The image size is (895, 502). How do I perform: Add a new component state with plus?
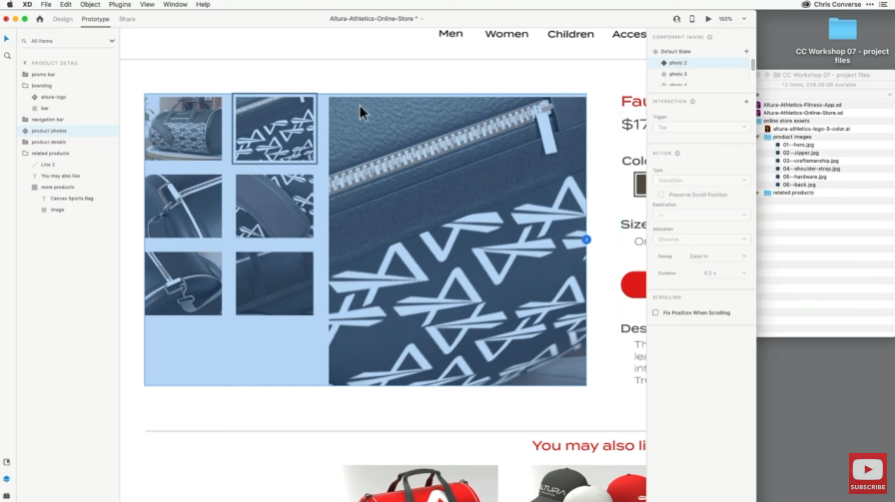(x=746, y=51)
